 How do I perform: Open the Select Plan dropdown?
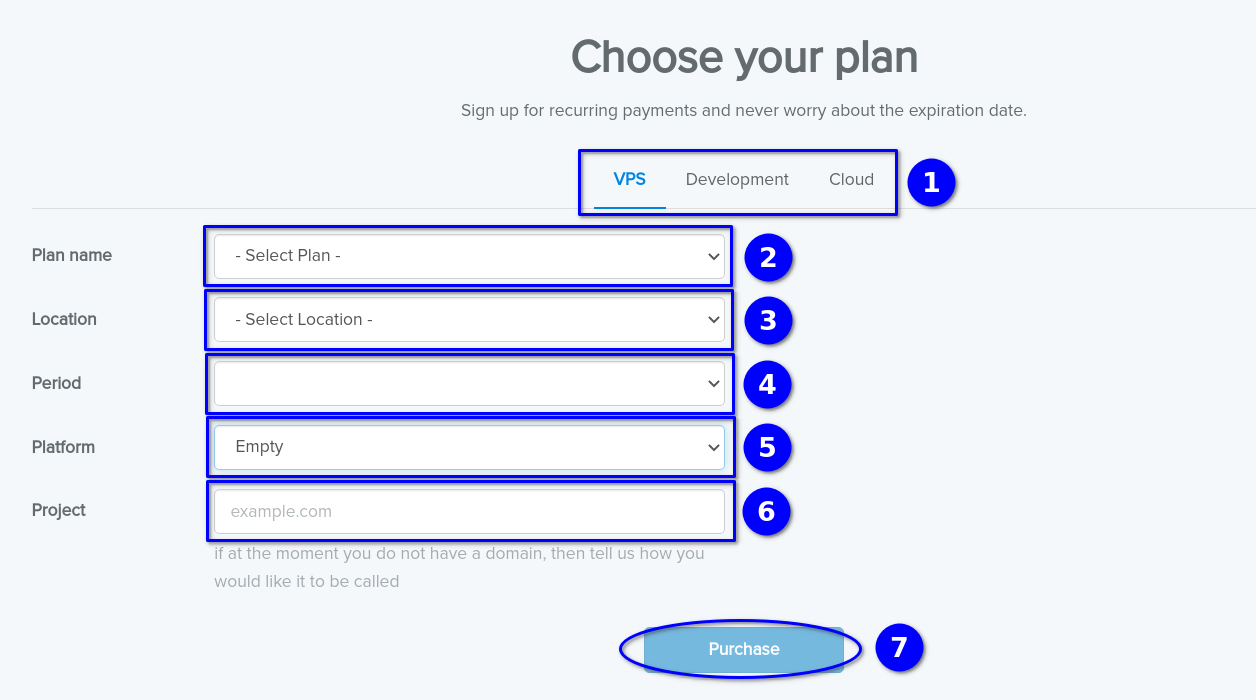pyautogui.click(x=469, y=256)
